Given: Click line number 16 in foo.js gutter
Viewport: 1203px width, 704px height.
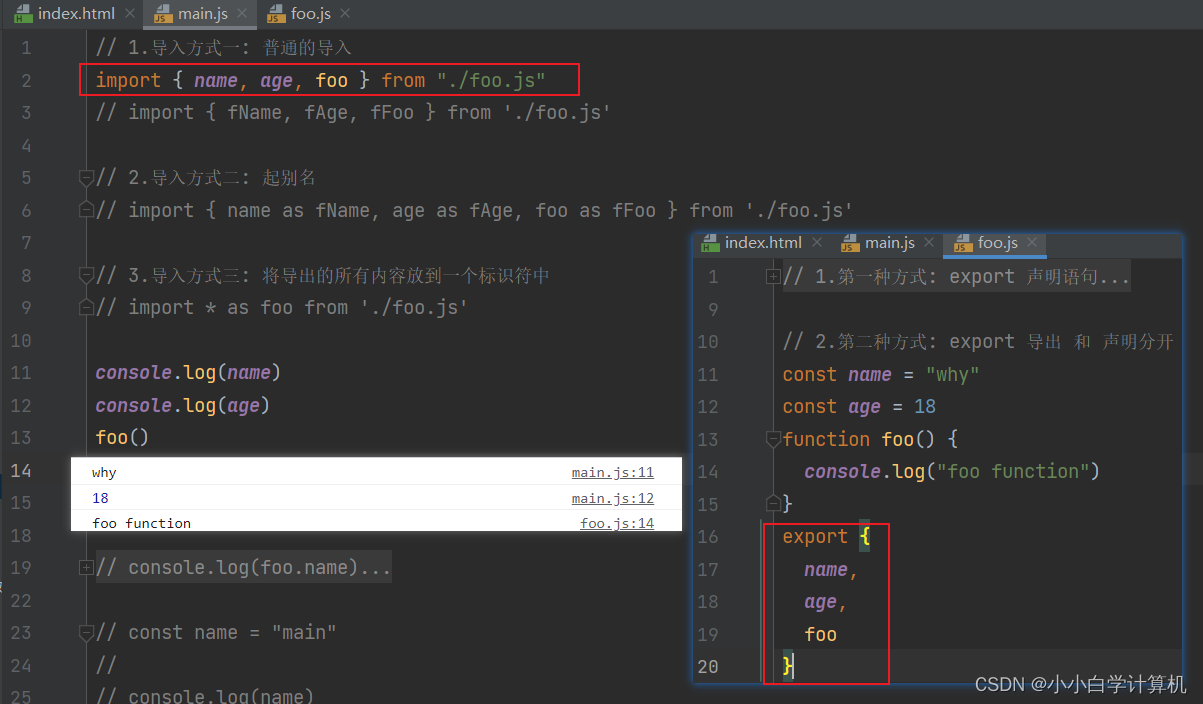Looking at the screenshot, I should click(x=707, y=536).
